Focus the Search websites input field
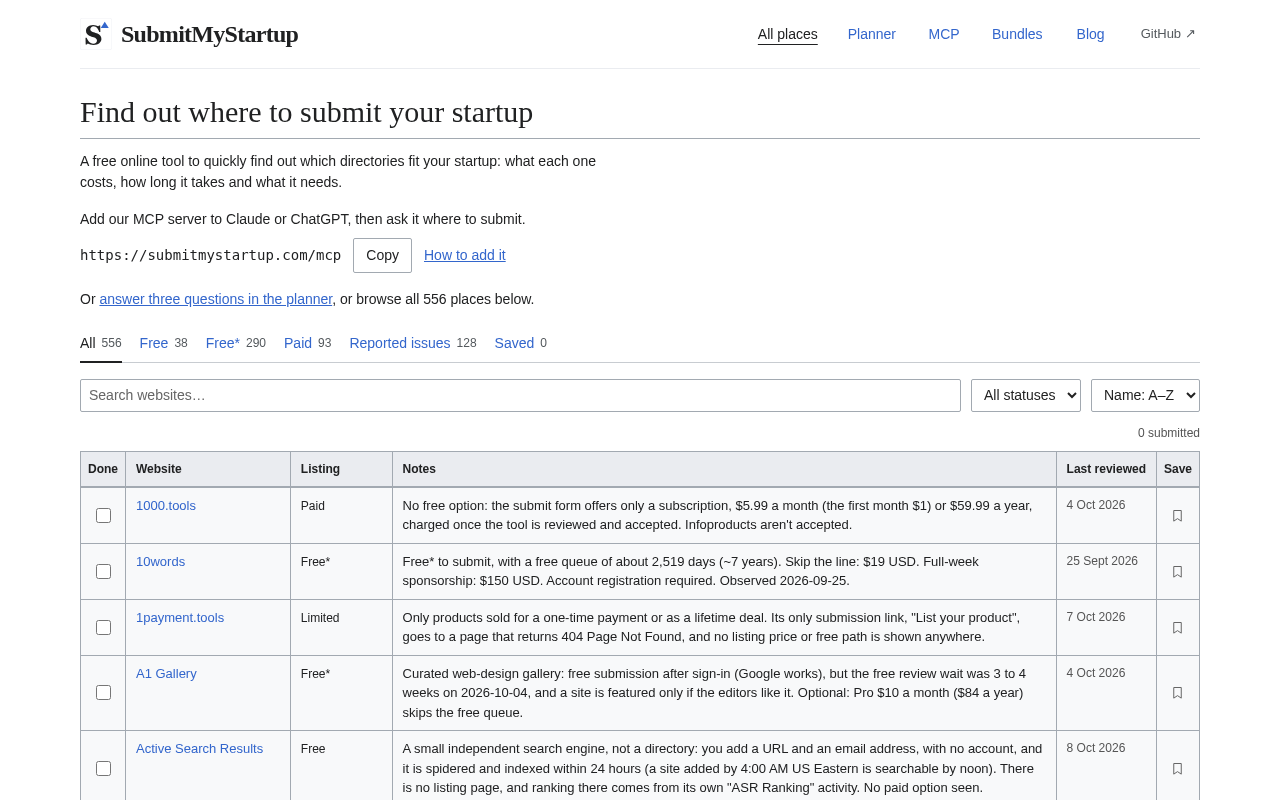1280x800 pixels. [x=520, y=395]
